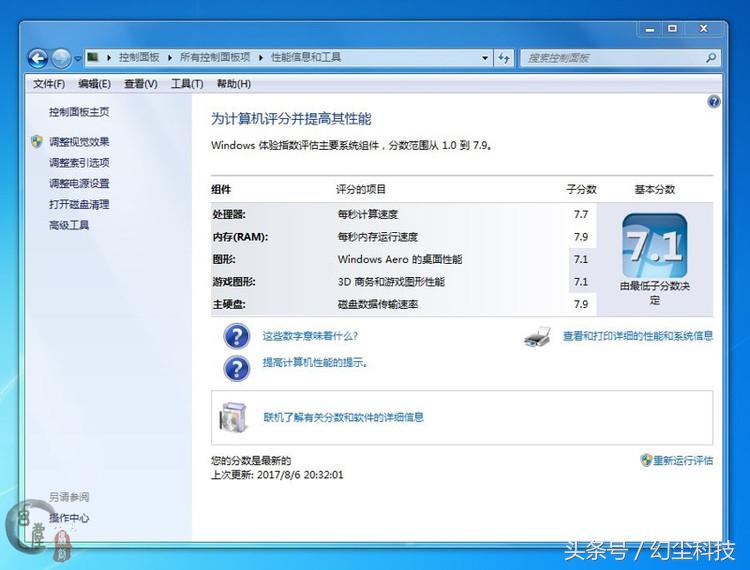
Task: Click 重新运行评估 link
Action: 683,460
